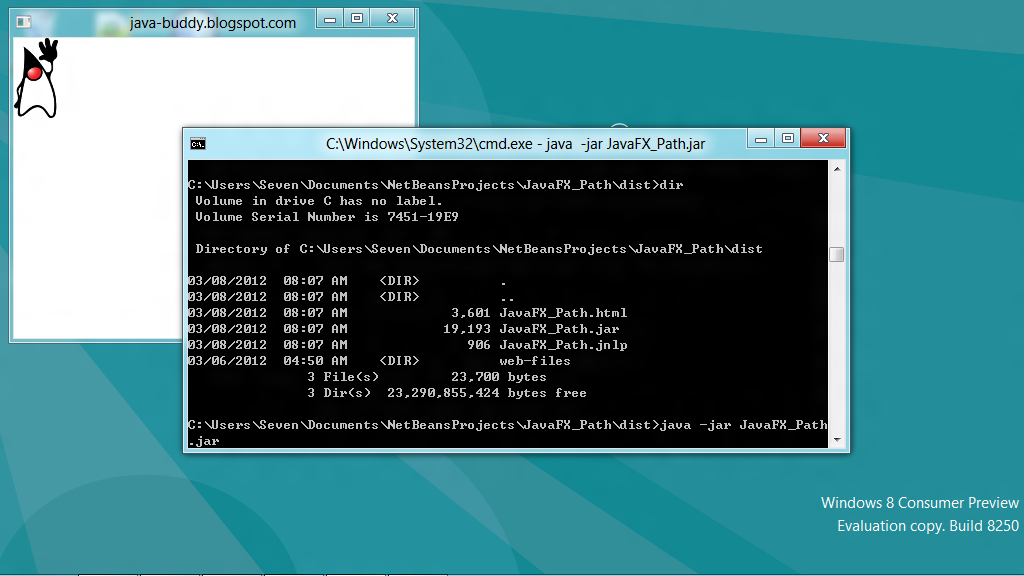Click the JavaFX_Path.jnlp file name

563,345
